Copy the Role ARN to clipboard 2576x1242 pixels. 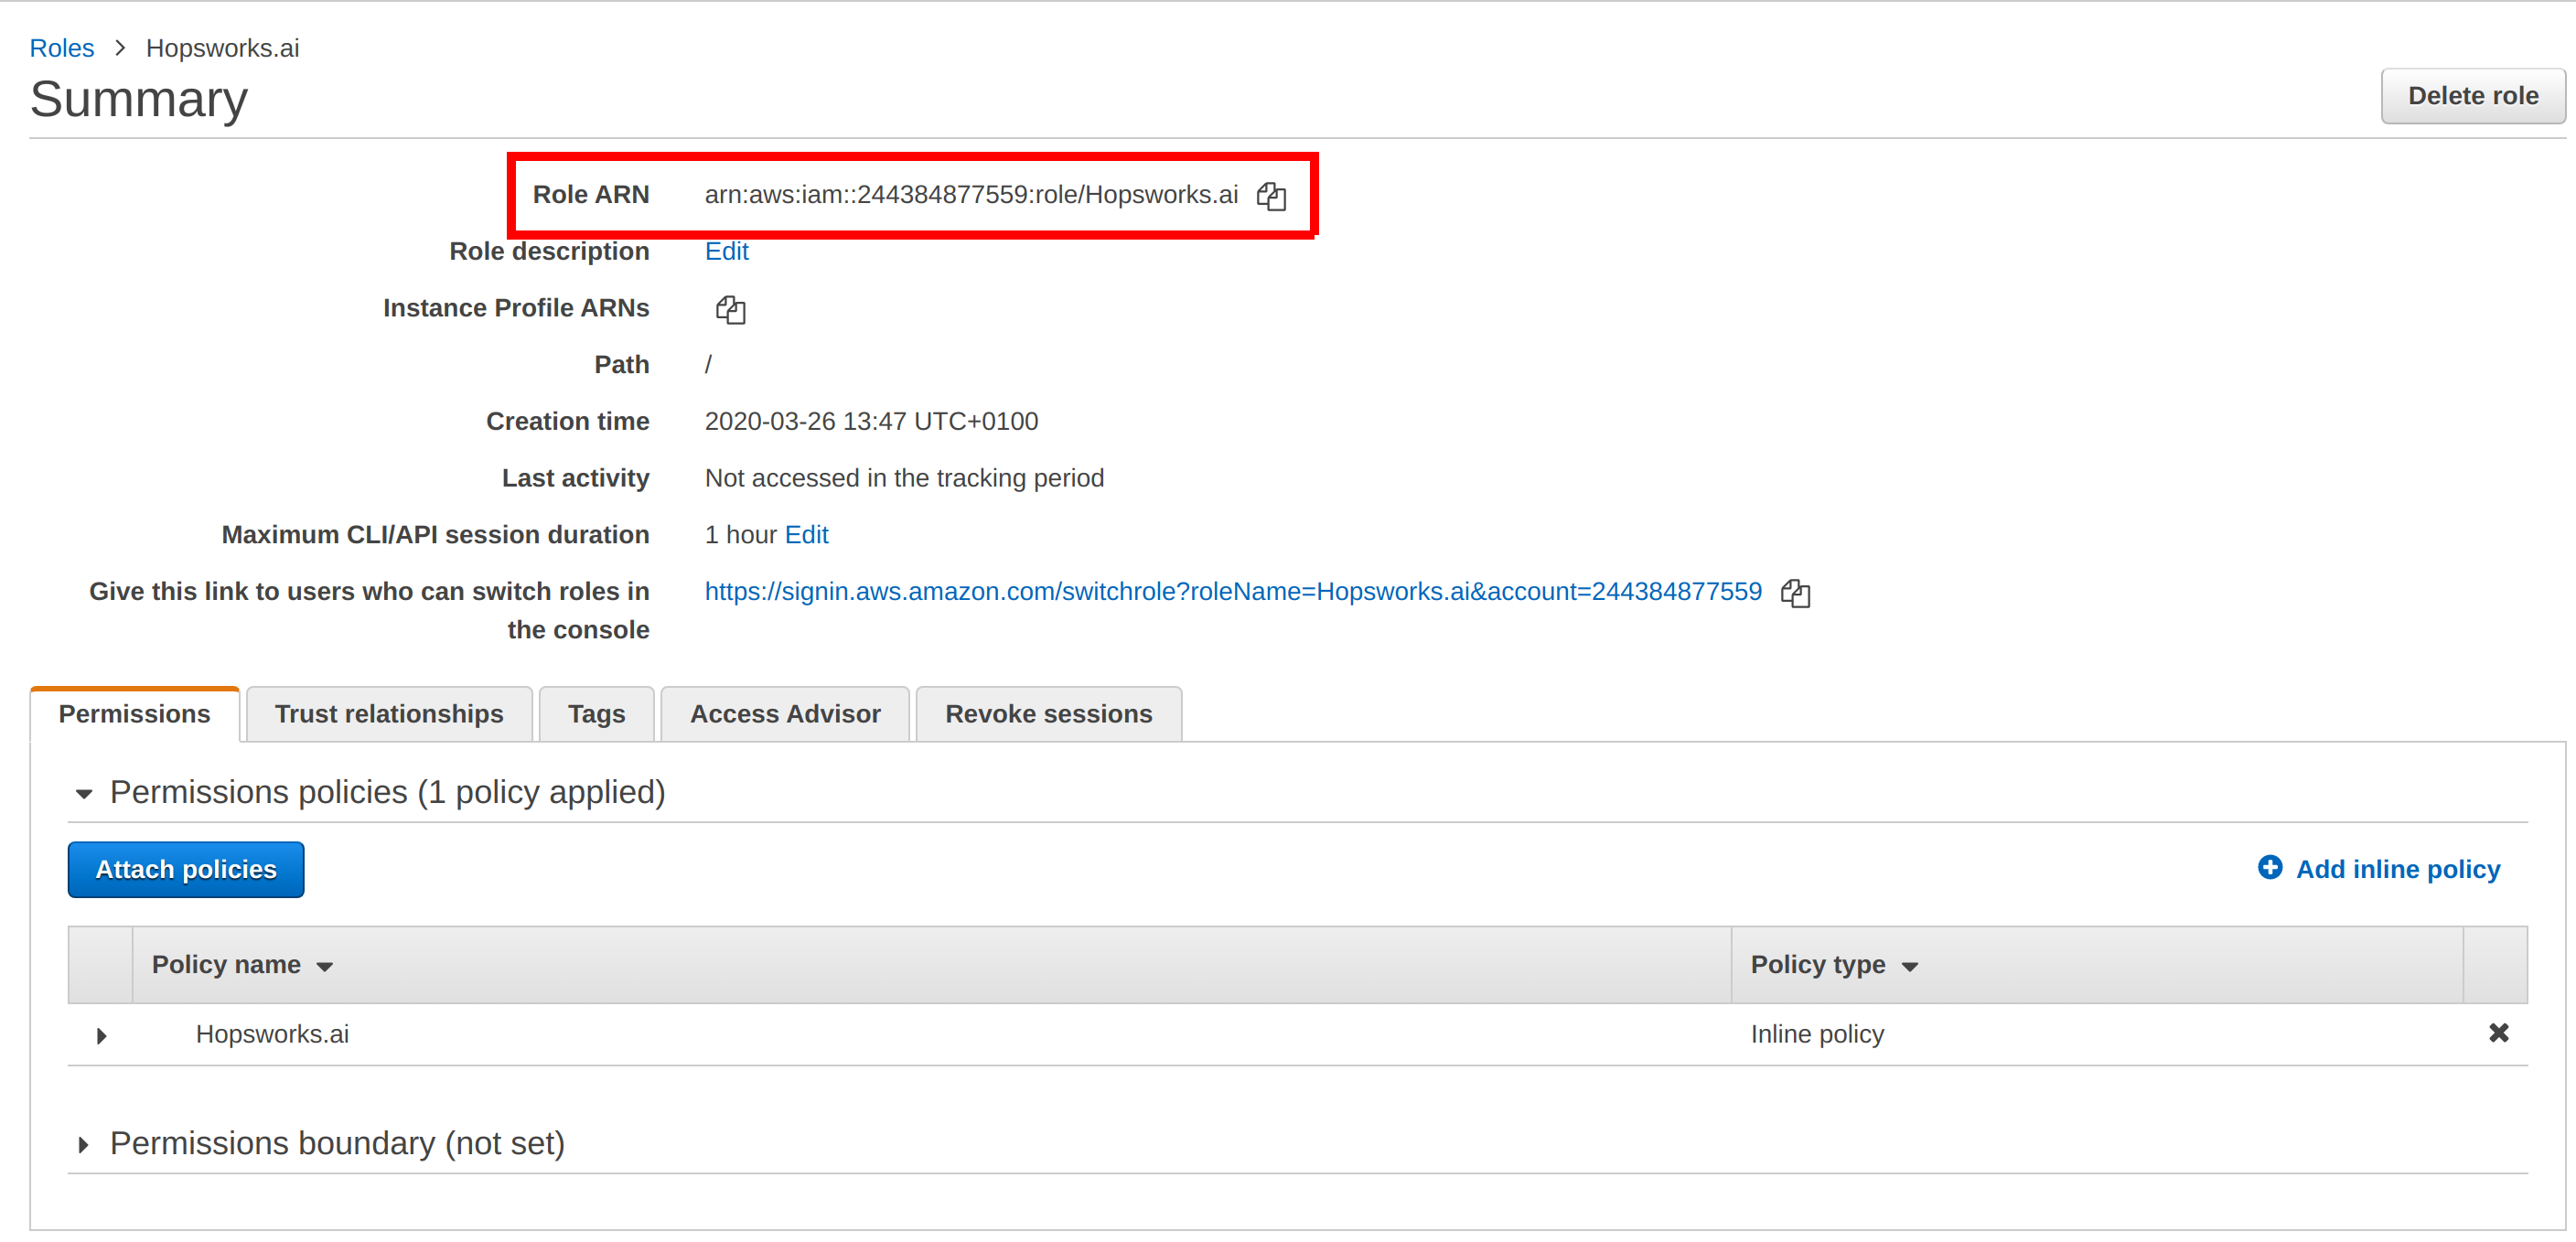[1271, 196]
